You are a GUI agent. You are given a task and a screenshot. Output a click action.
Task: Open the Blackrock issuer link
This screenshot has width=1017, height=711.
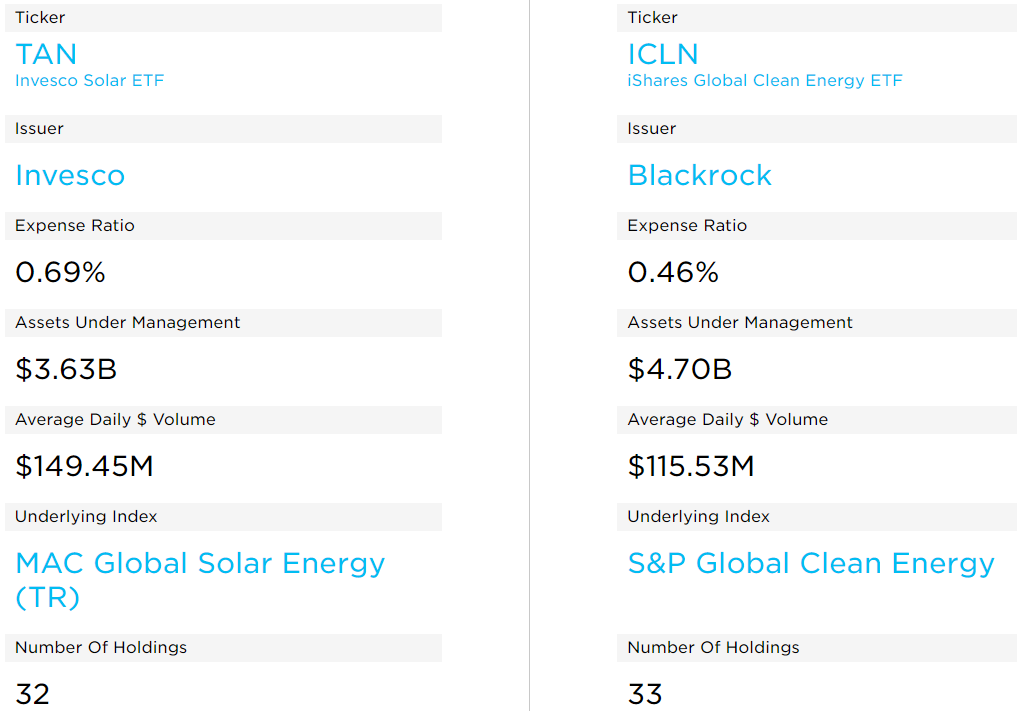click(700, 176)
